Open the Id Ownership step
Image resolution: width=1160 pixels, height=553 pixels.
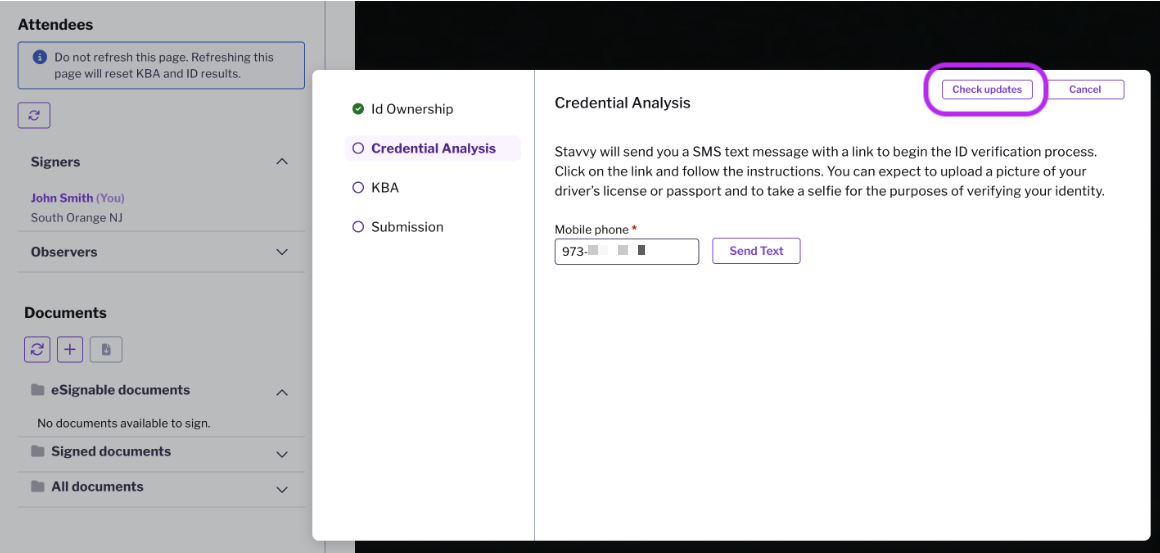(x=412, y=109)
